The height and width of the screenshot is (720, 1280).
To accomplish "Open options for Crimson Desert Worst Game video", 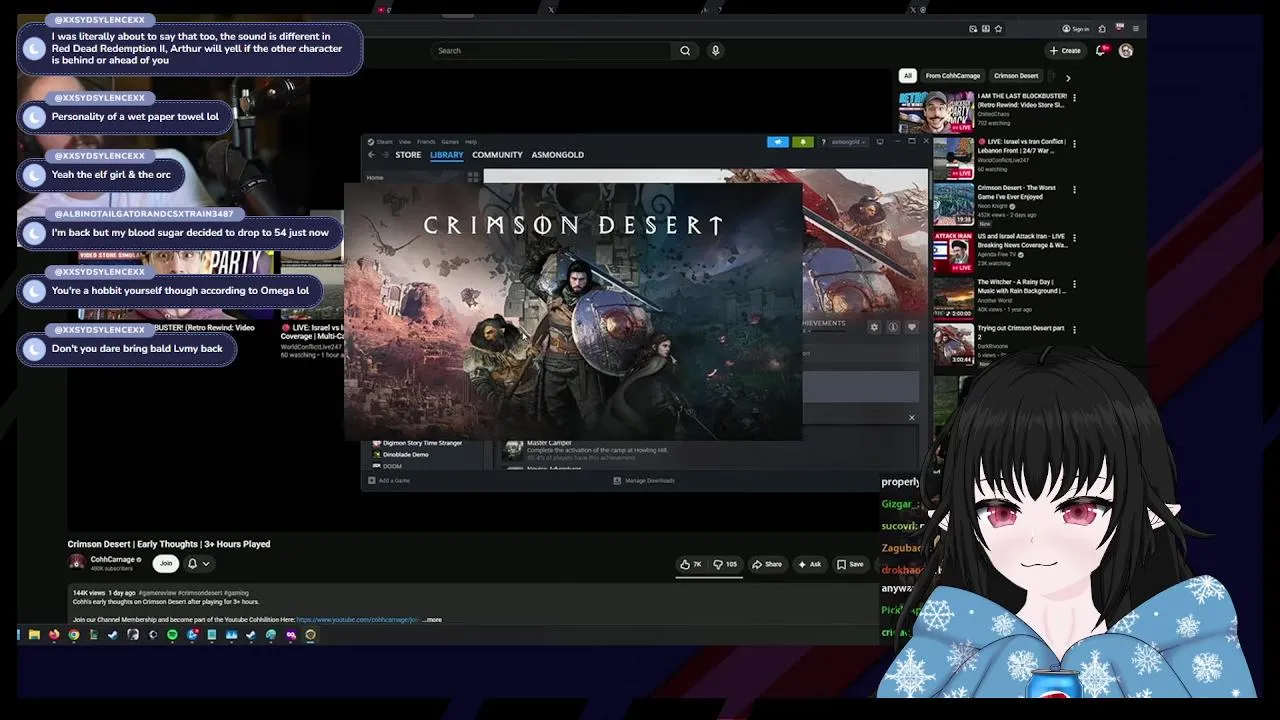I will pyautogui.click(x=1075, y=189).
